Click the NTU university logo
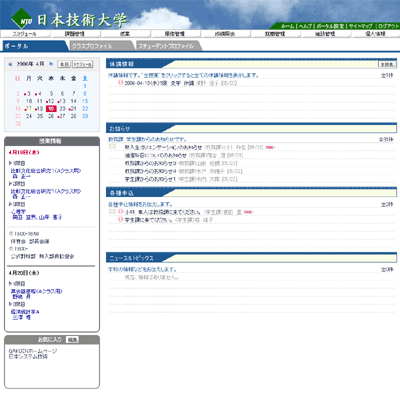This screenshot has height=393, width=400. (22, 19)
